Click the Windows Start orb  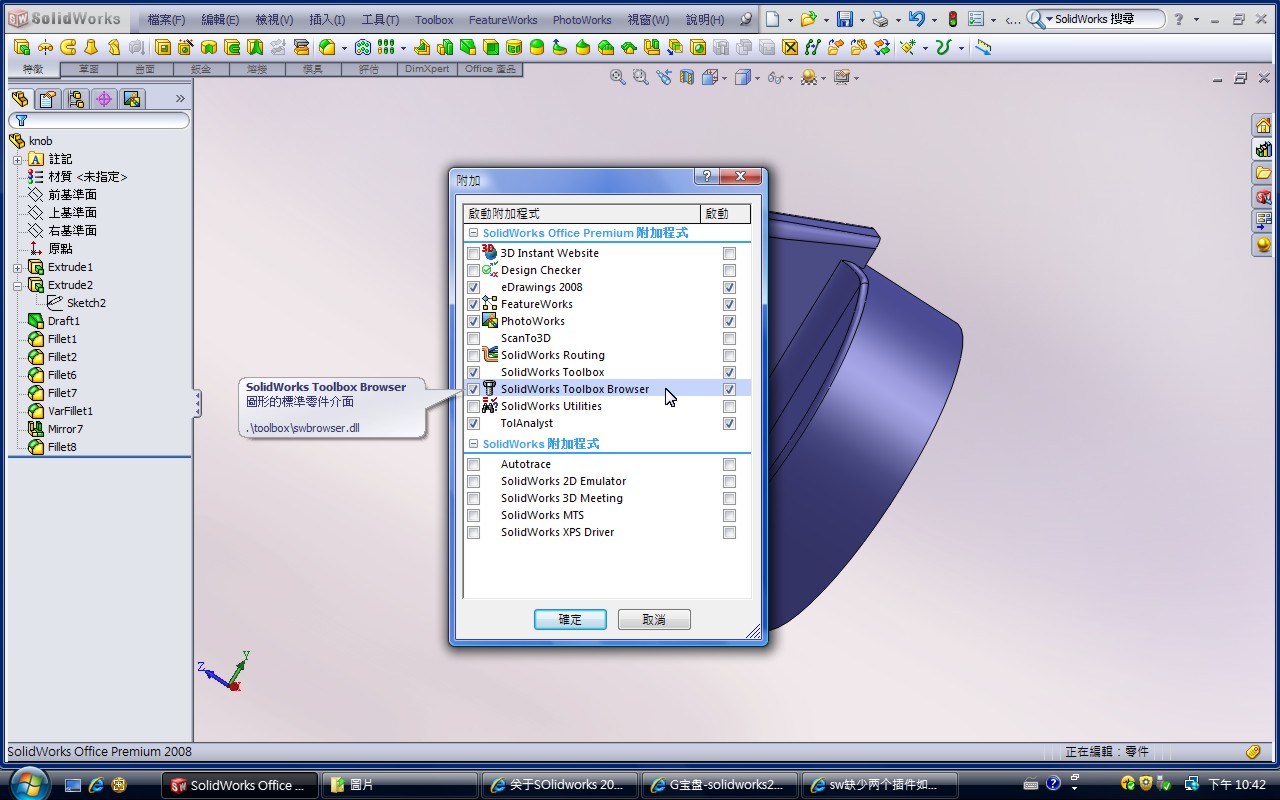pos(28,784)
